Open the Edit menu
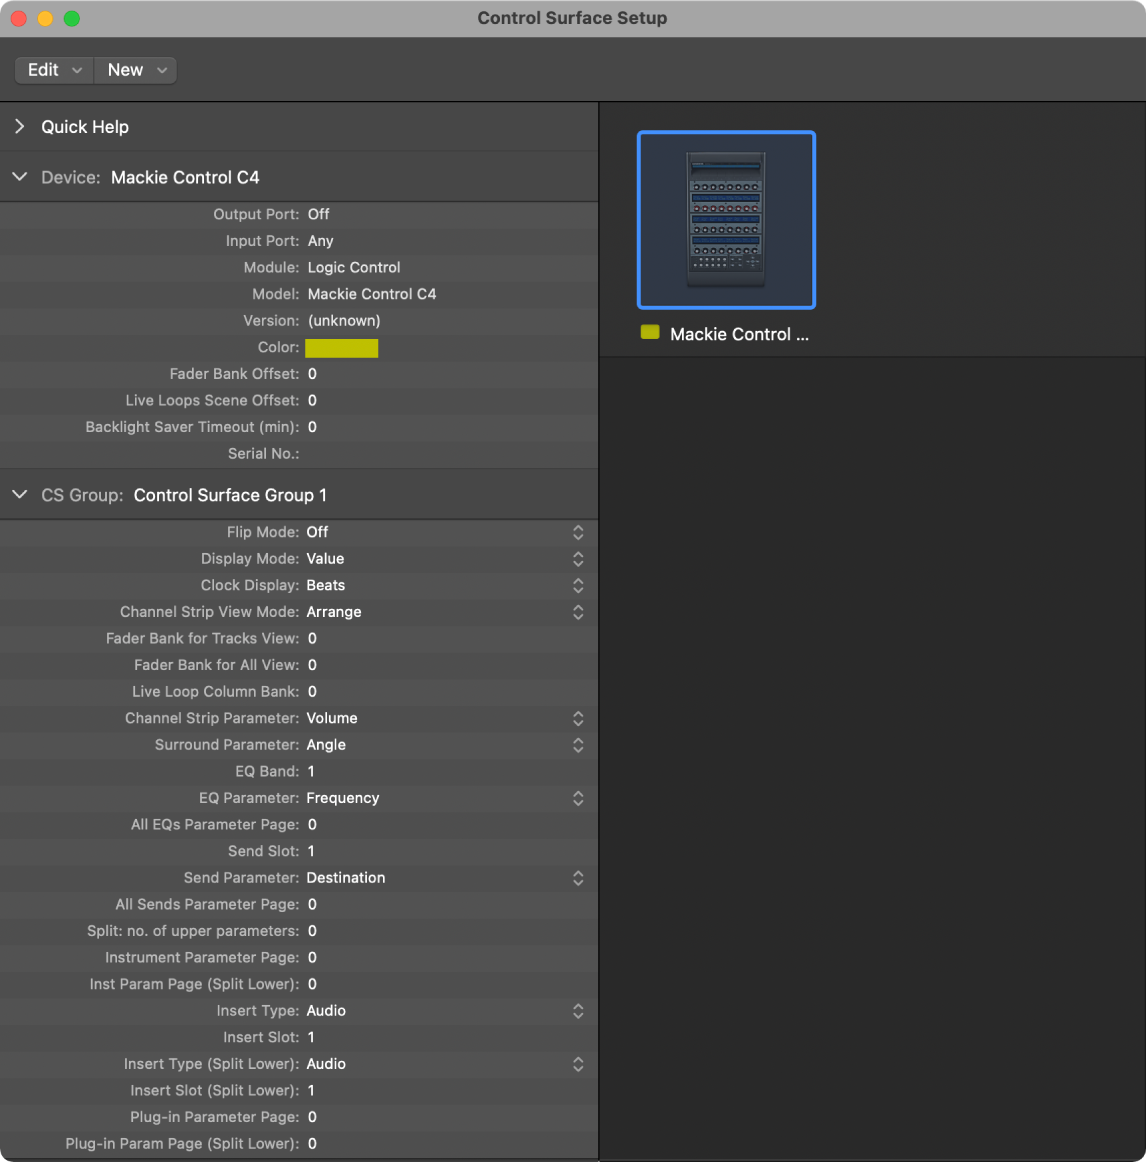The height and width of the screenshot is (1162, 1146). [52, 70]
